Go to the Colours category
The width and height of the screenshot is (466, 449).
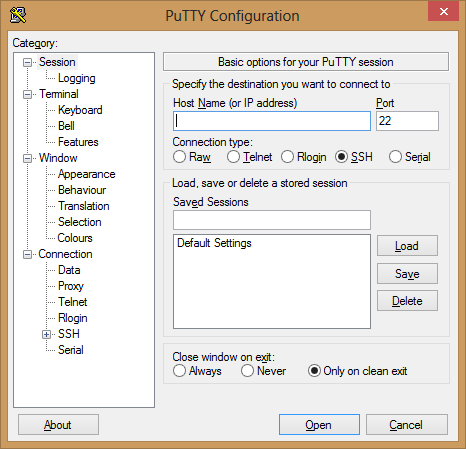(75, 238)
